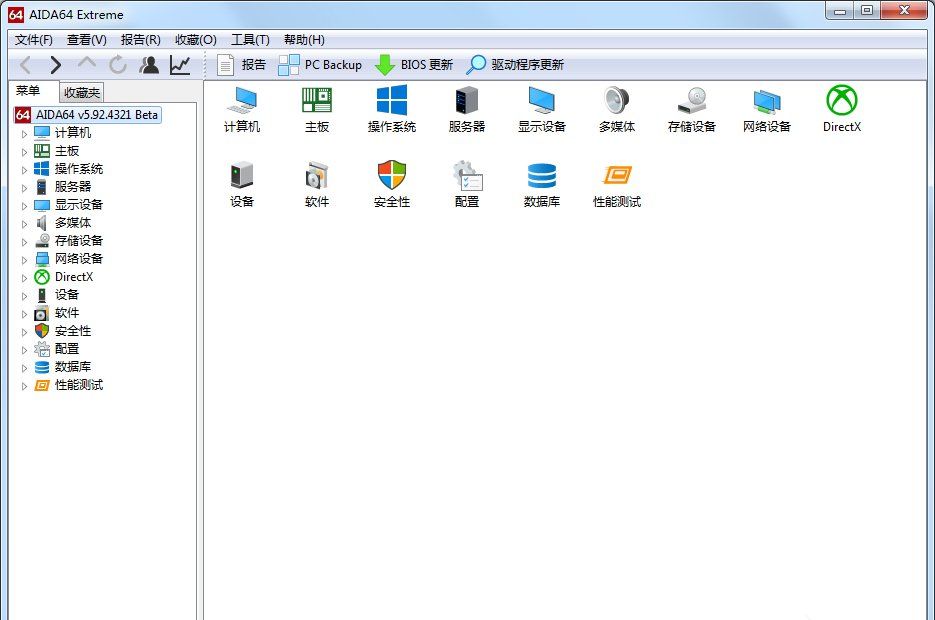Image resolution: width=935 pixels, height=620 pixels.
Task: Click the 驱动程序更新 driver update button
Action: click(x=515, y=65)
